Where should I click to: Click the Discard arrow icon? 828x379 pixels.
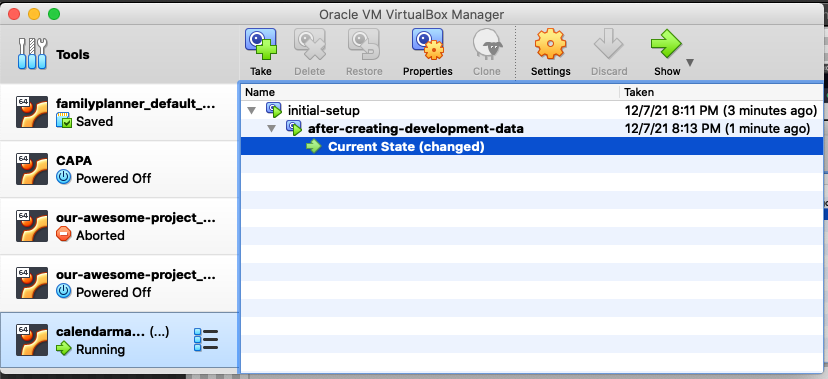tap(609, 44)
